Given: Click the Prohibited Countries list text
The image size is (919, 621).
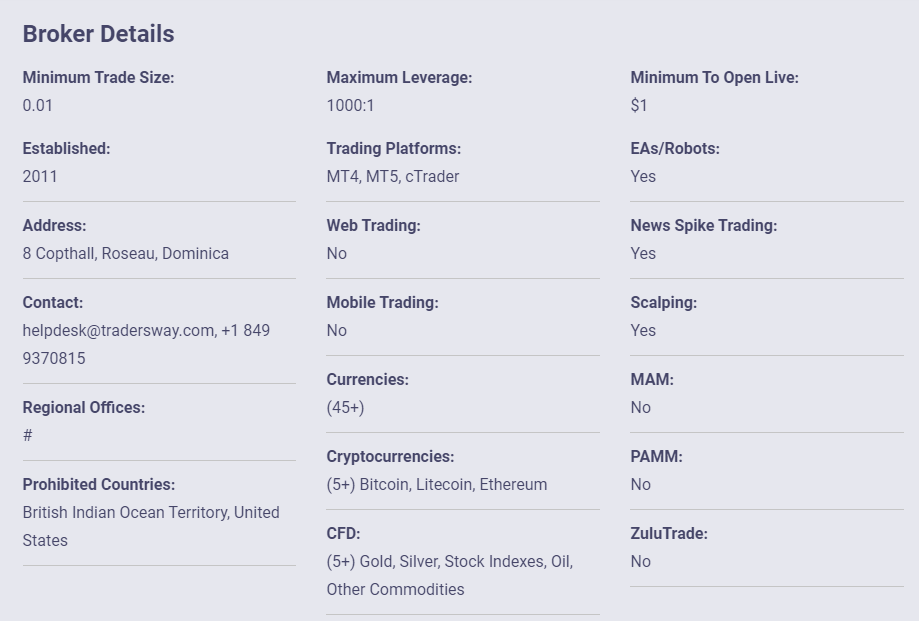Looking at the screenshot, I should [151, 526].
